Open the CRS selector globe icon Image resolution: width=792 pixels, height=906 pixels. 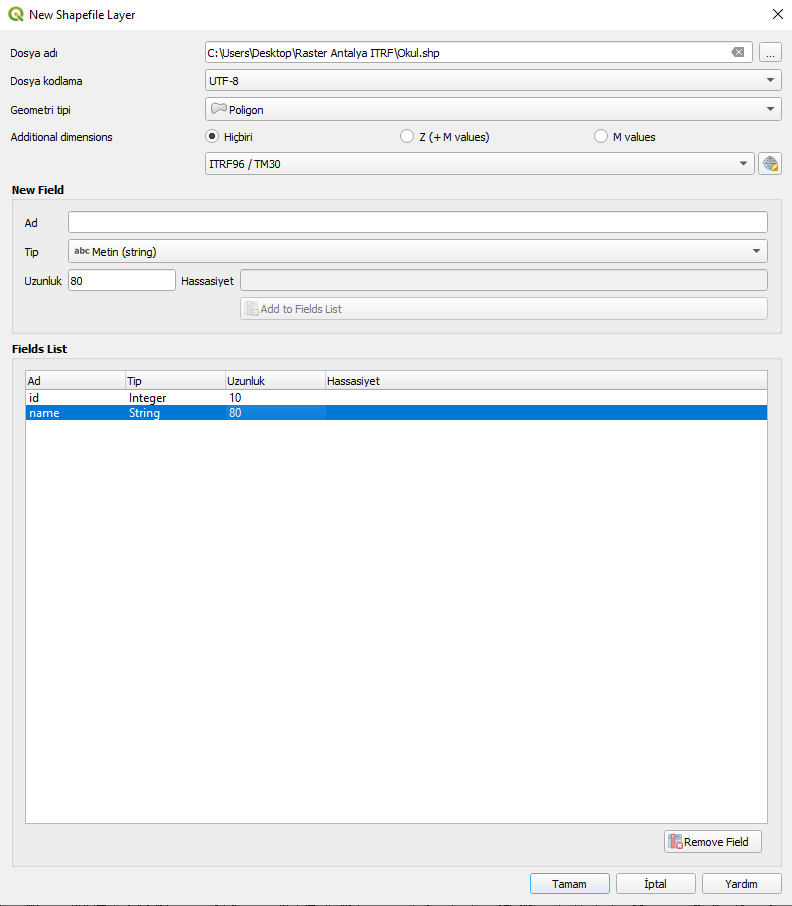click(x=770, y=164)
